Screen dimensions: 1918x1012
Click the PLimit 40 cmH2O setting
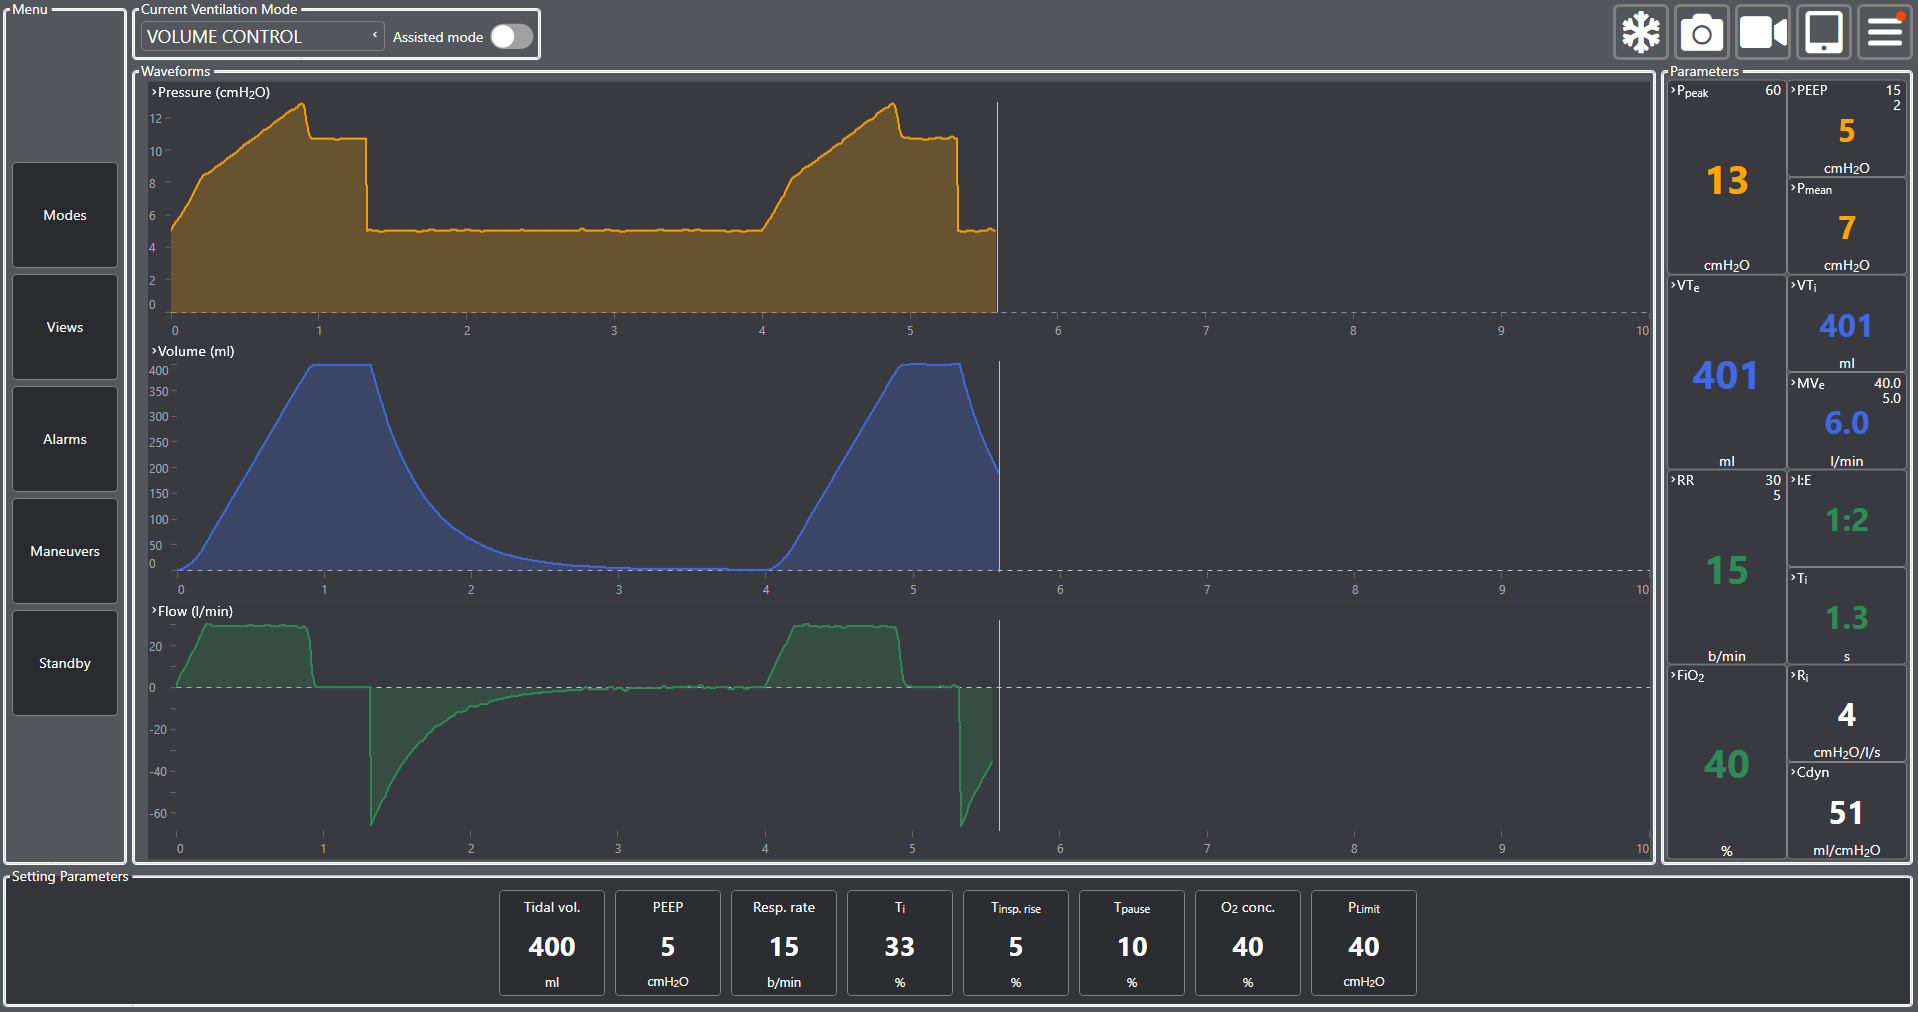click(x=1364, y=943)
